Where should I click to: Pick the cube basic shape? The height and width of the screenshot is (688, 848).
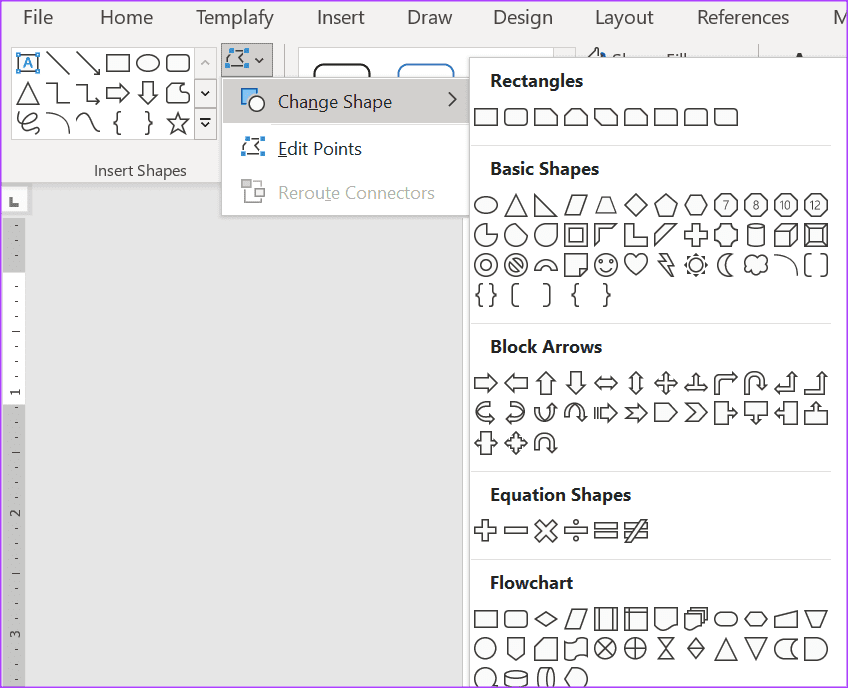click(x=785, y=235)
